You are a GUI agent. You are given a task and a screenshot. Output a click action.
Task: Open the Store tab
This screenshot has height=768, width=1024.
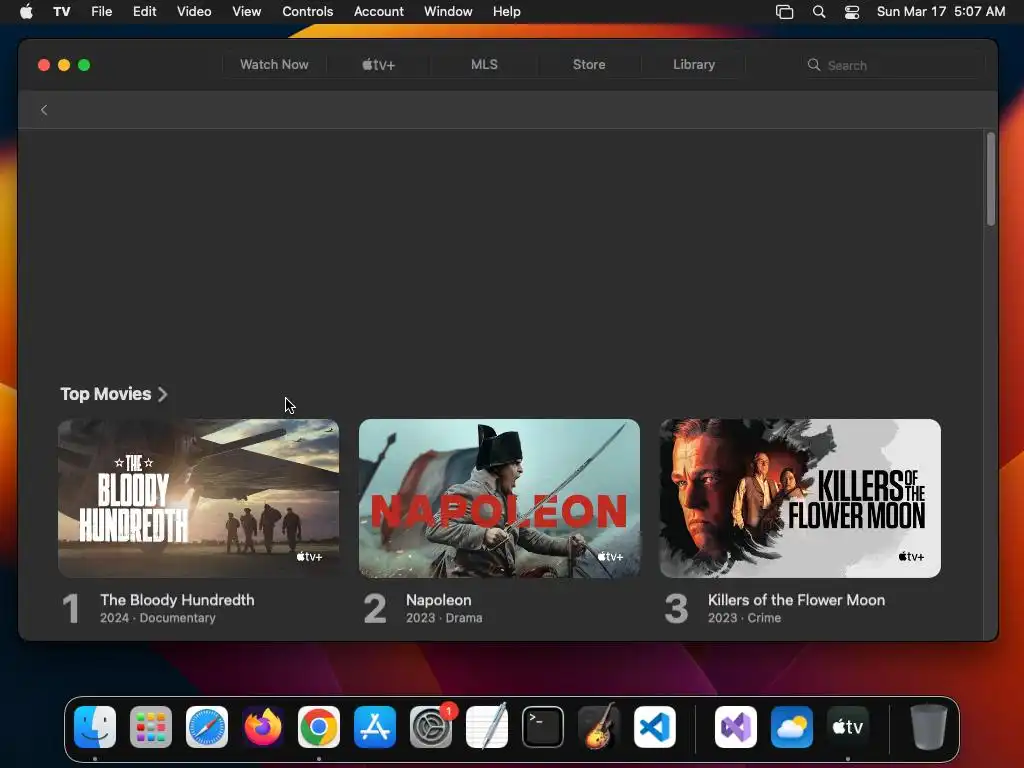pos(589,65)
